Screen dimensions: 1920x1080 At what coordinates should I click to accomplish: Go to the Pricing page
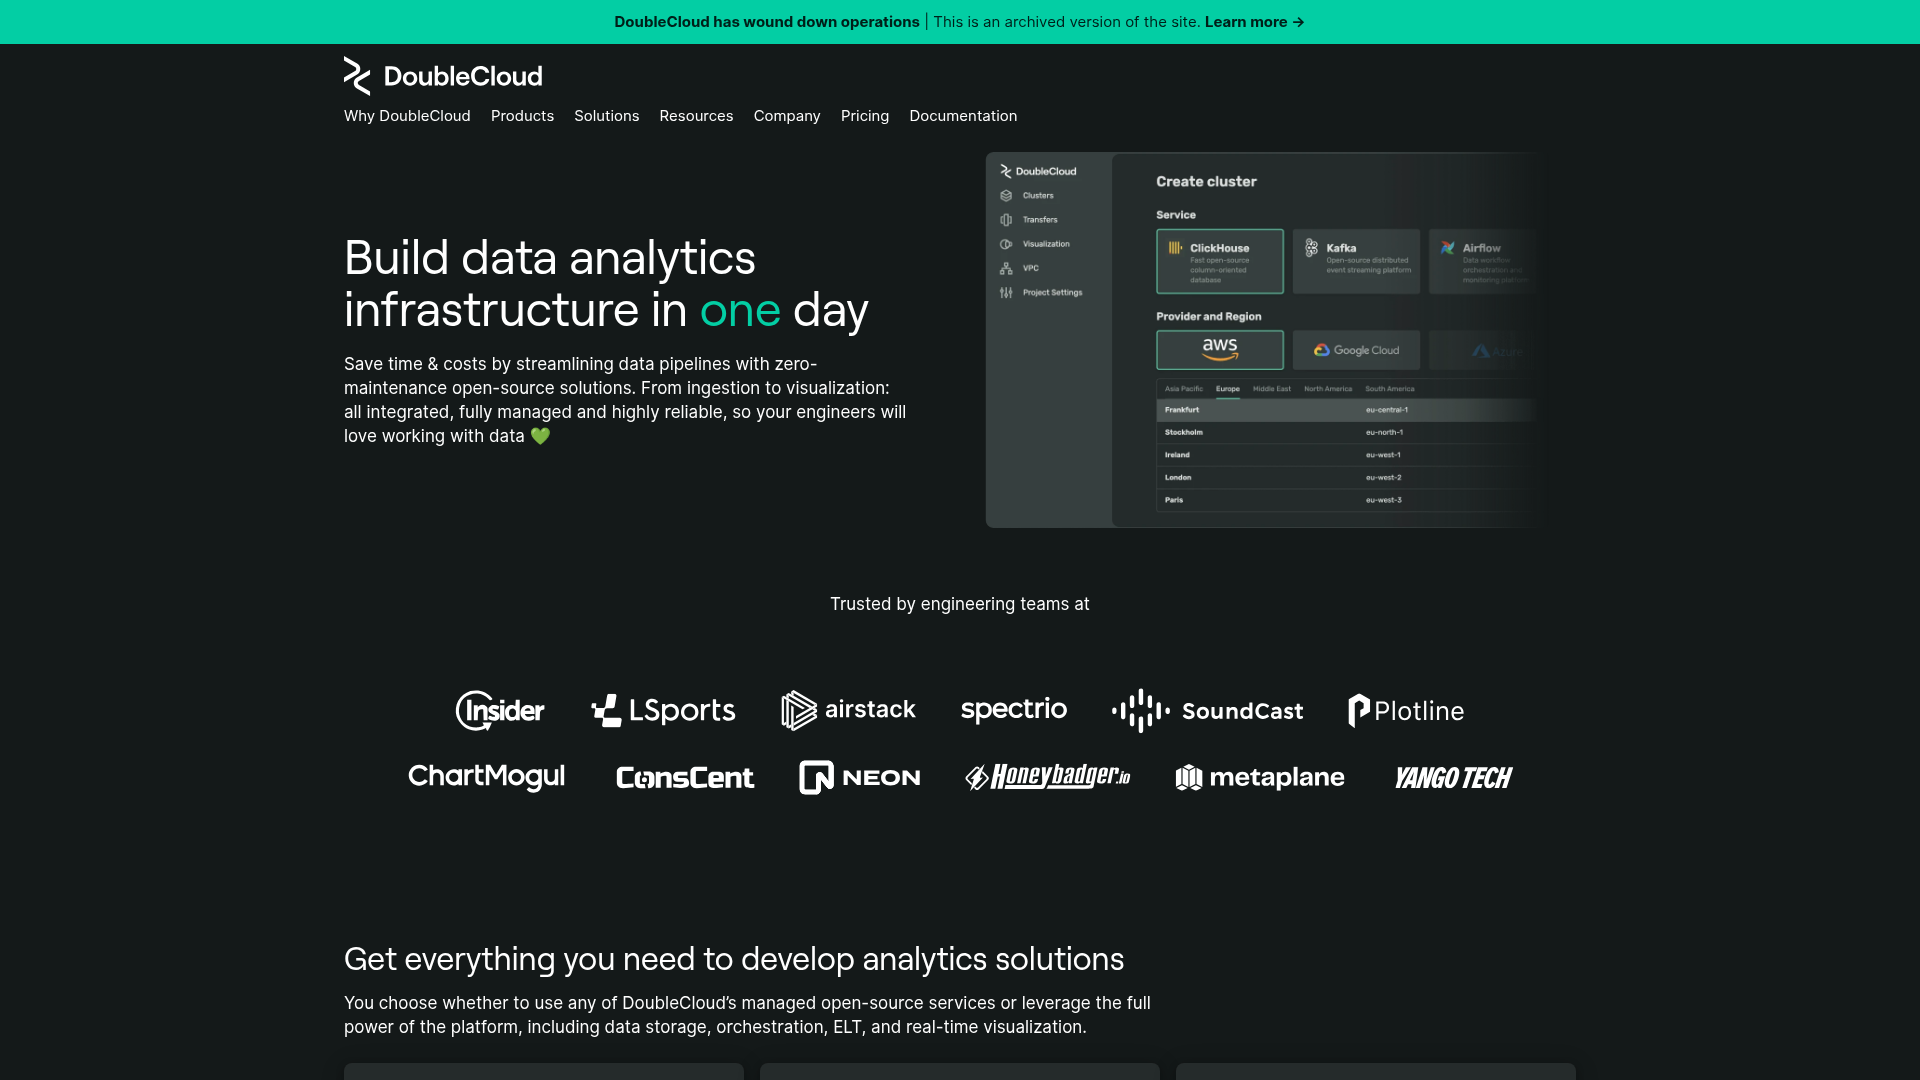click(865, 116)
